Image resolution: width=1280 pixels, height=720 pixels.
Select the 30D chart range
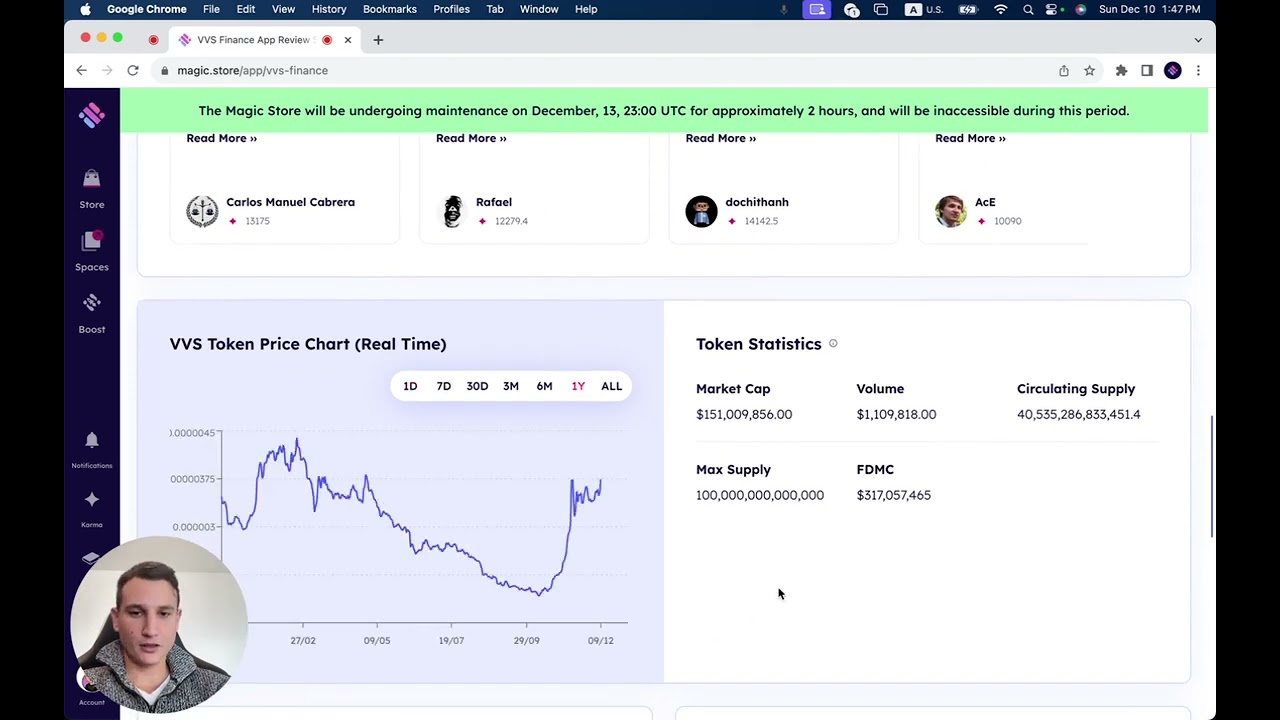pos(477,386)
